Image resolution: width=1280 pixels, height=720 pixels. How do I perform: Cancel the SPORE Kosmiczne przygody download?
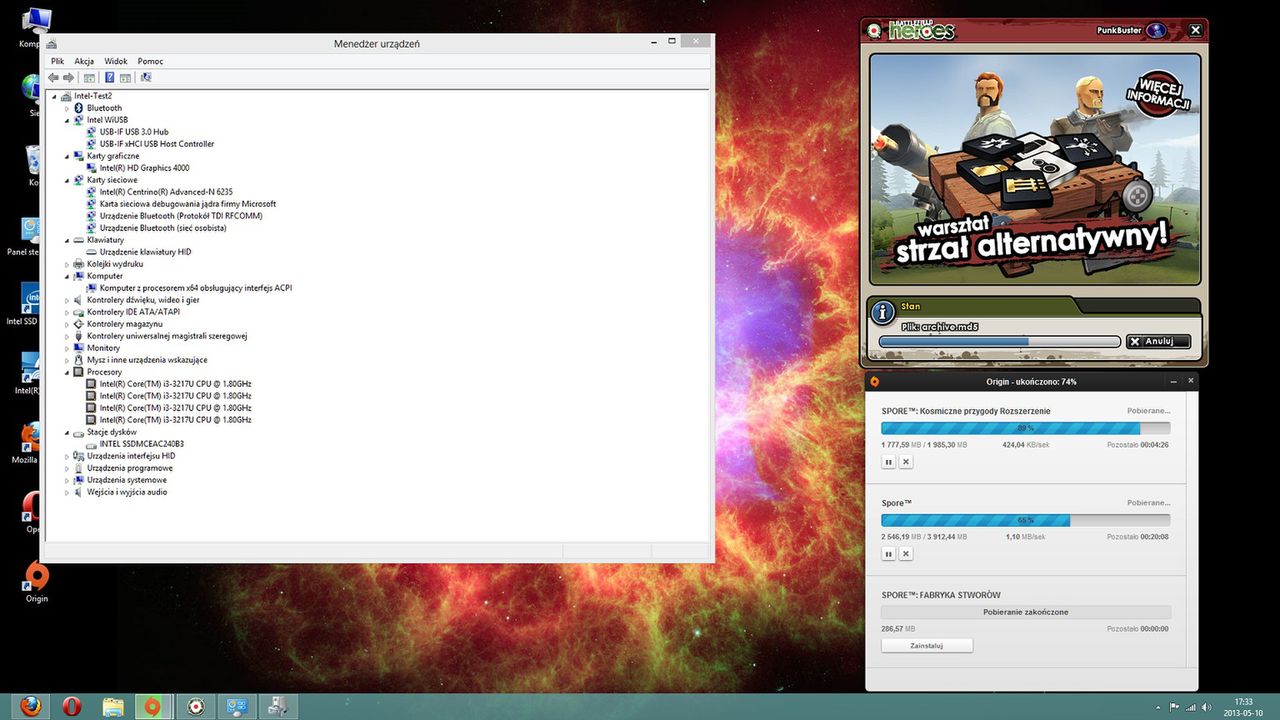pyautogui.click(x=906, y=462)
